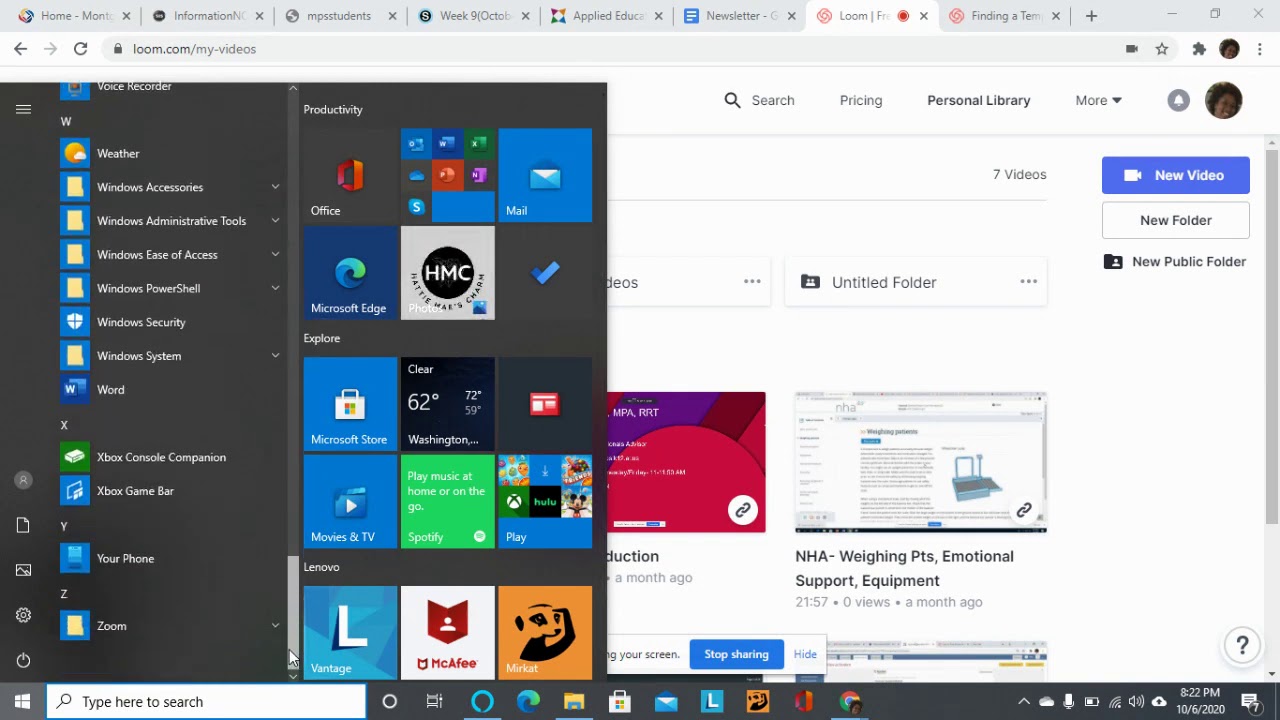Screen dimensions: 1280x720
Task: Bookmark this page with the star icon
Action: [1162, 49]
